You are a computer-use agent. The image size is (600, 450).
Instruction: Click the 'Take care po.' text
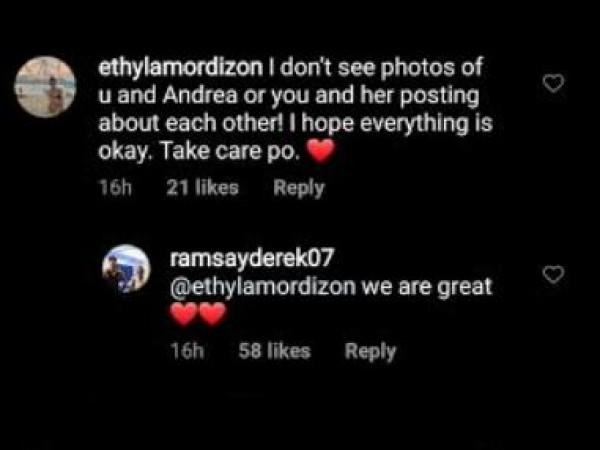click(229, 152)
